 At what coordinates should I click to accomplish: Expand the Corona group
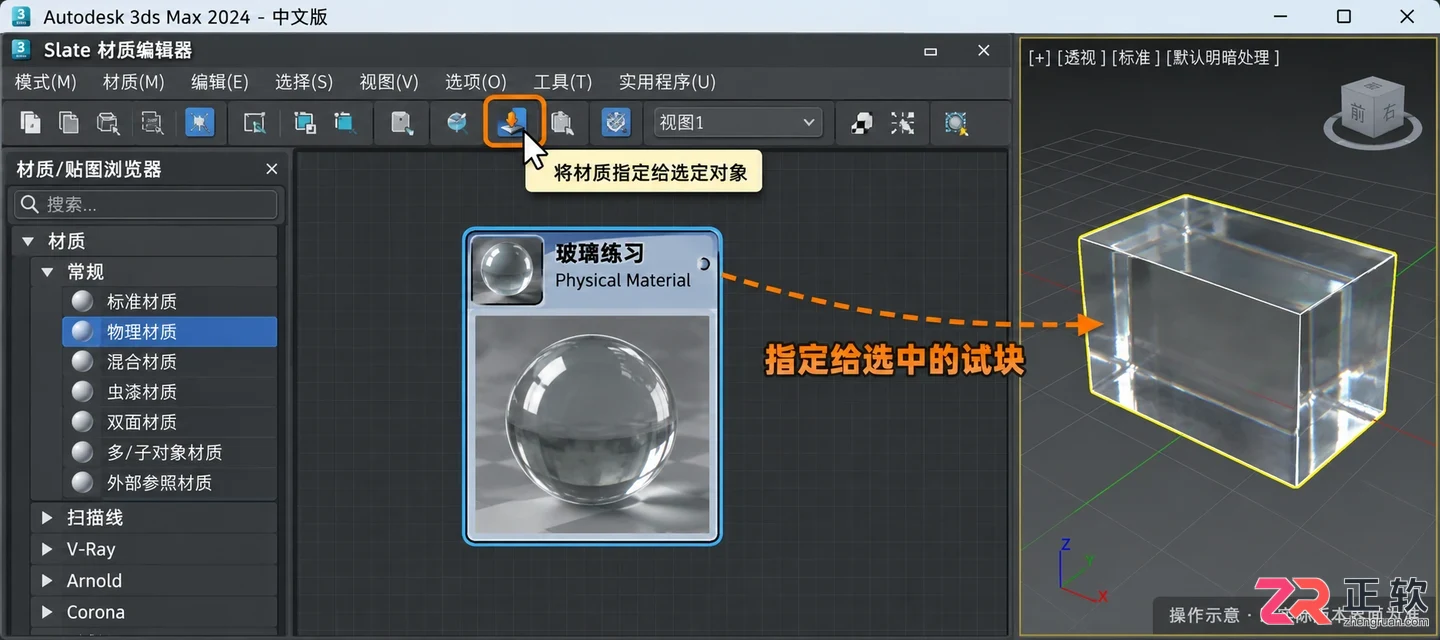click(46, 612)
